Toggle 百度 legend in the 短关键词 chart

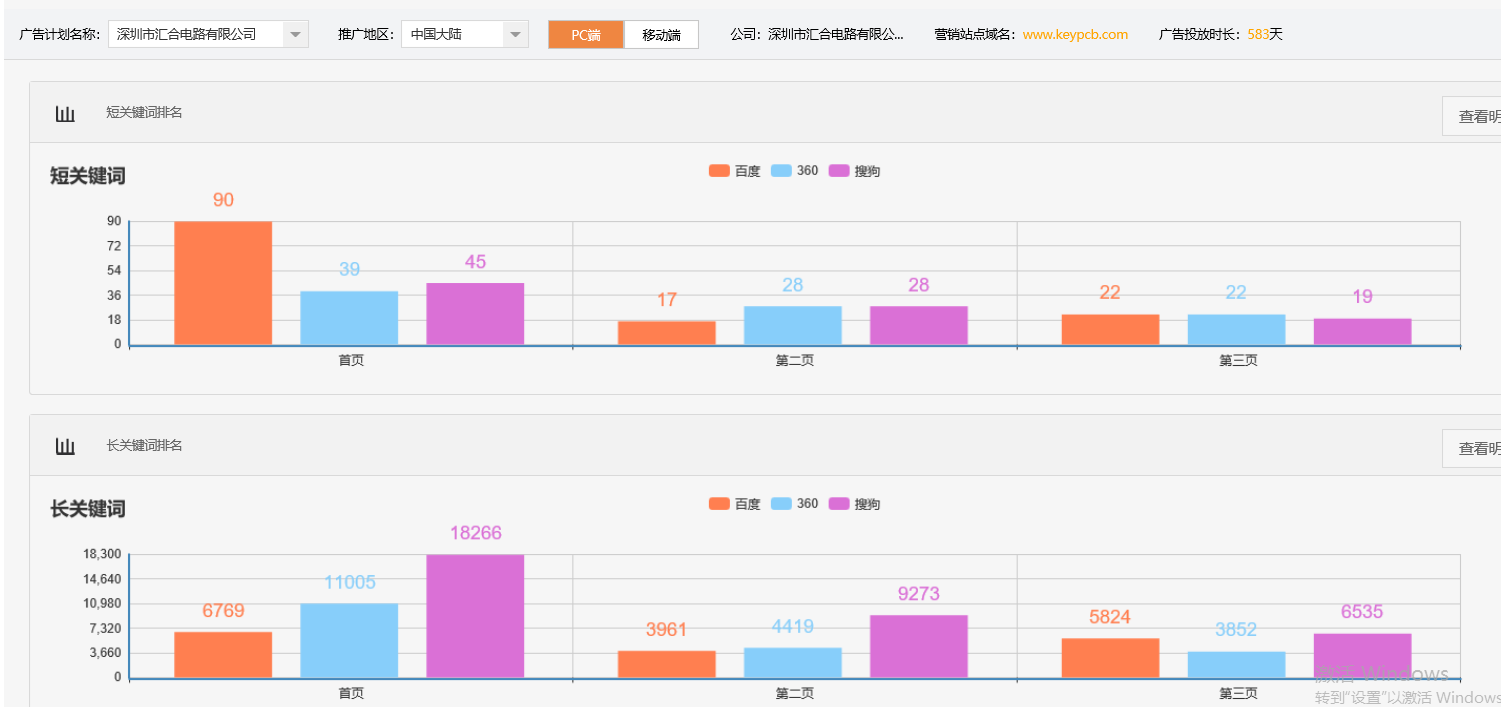734,171
